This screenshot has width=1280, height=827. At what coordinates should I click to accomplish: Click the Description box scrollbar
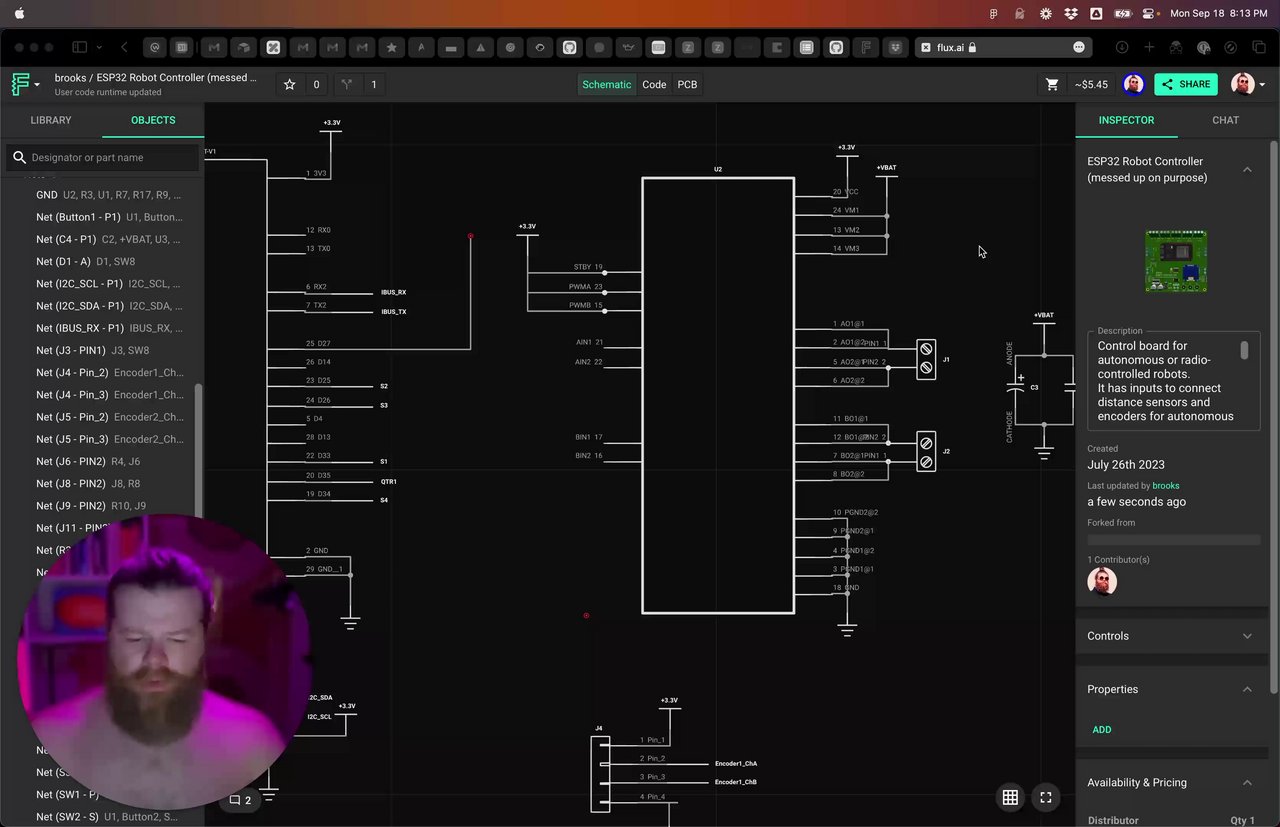(x=1245, y=350)
